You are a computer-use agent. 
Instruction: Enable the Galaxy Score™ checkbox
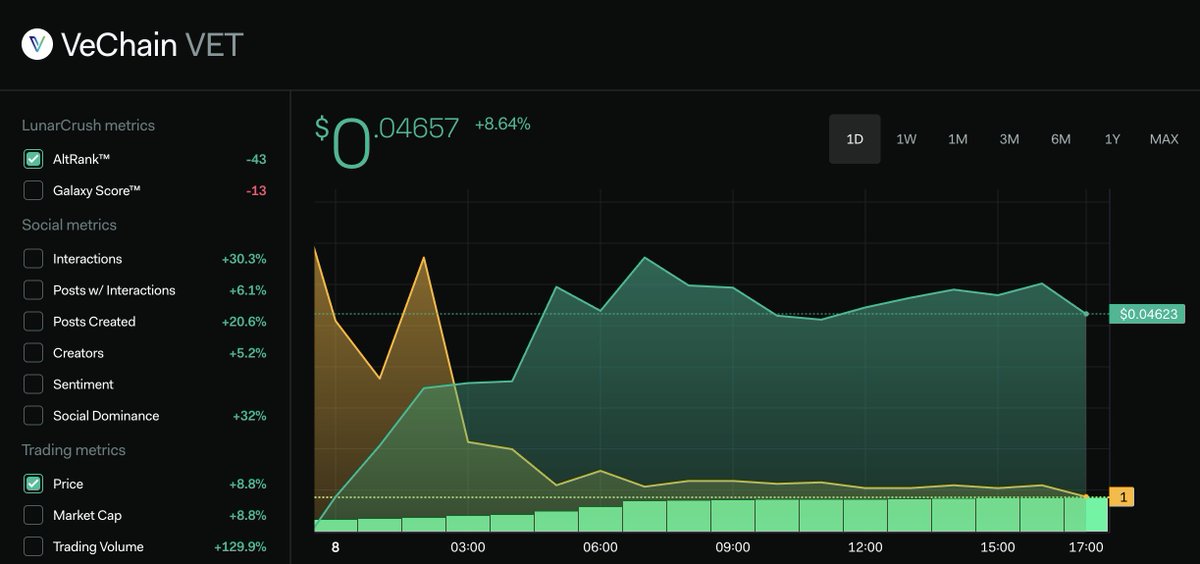[x=34, y=190]
